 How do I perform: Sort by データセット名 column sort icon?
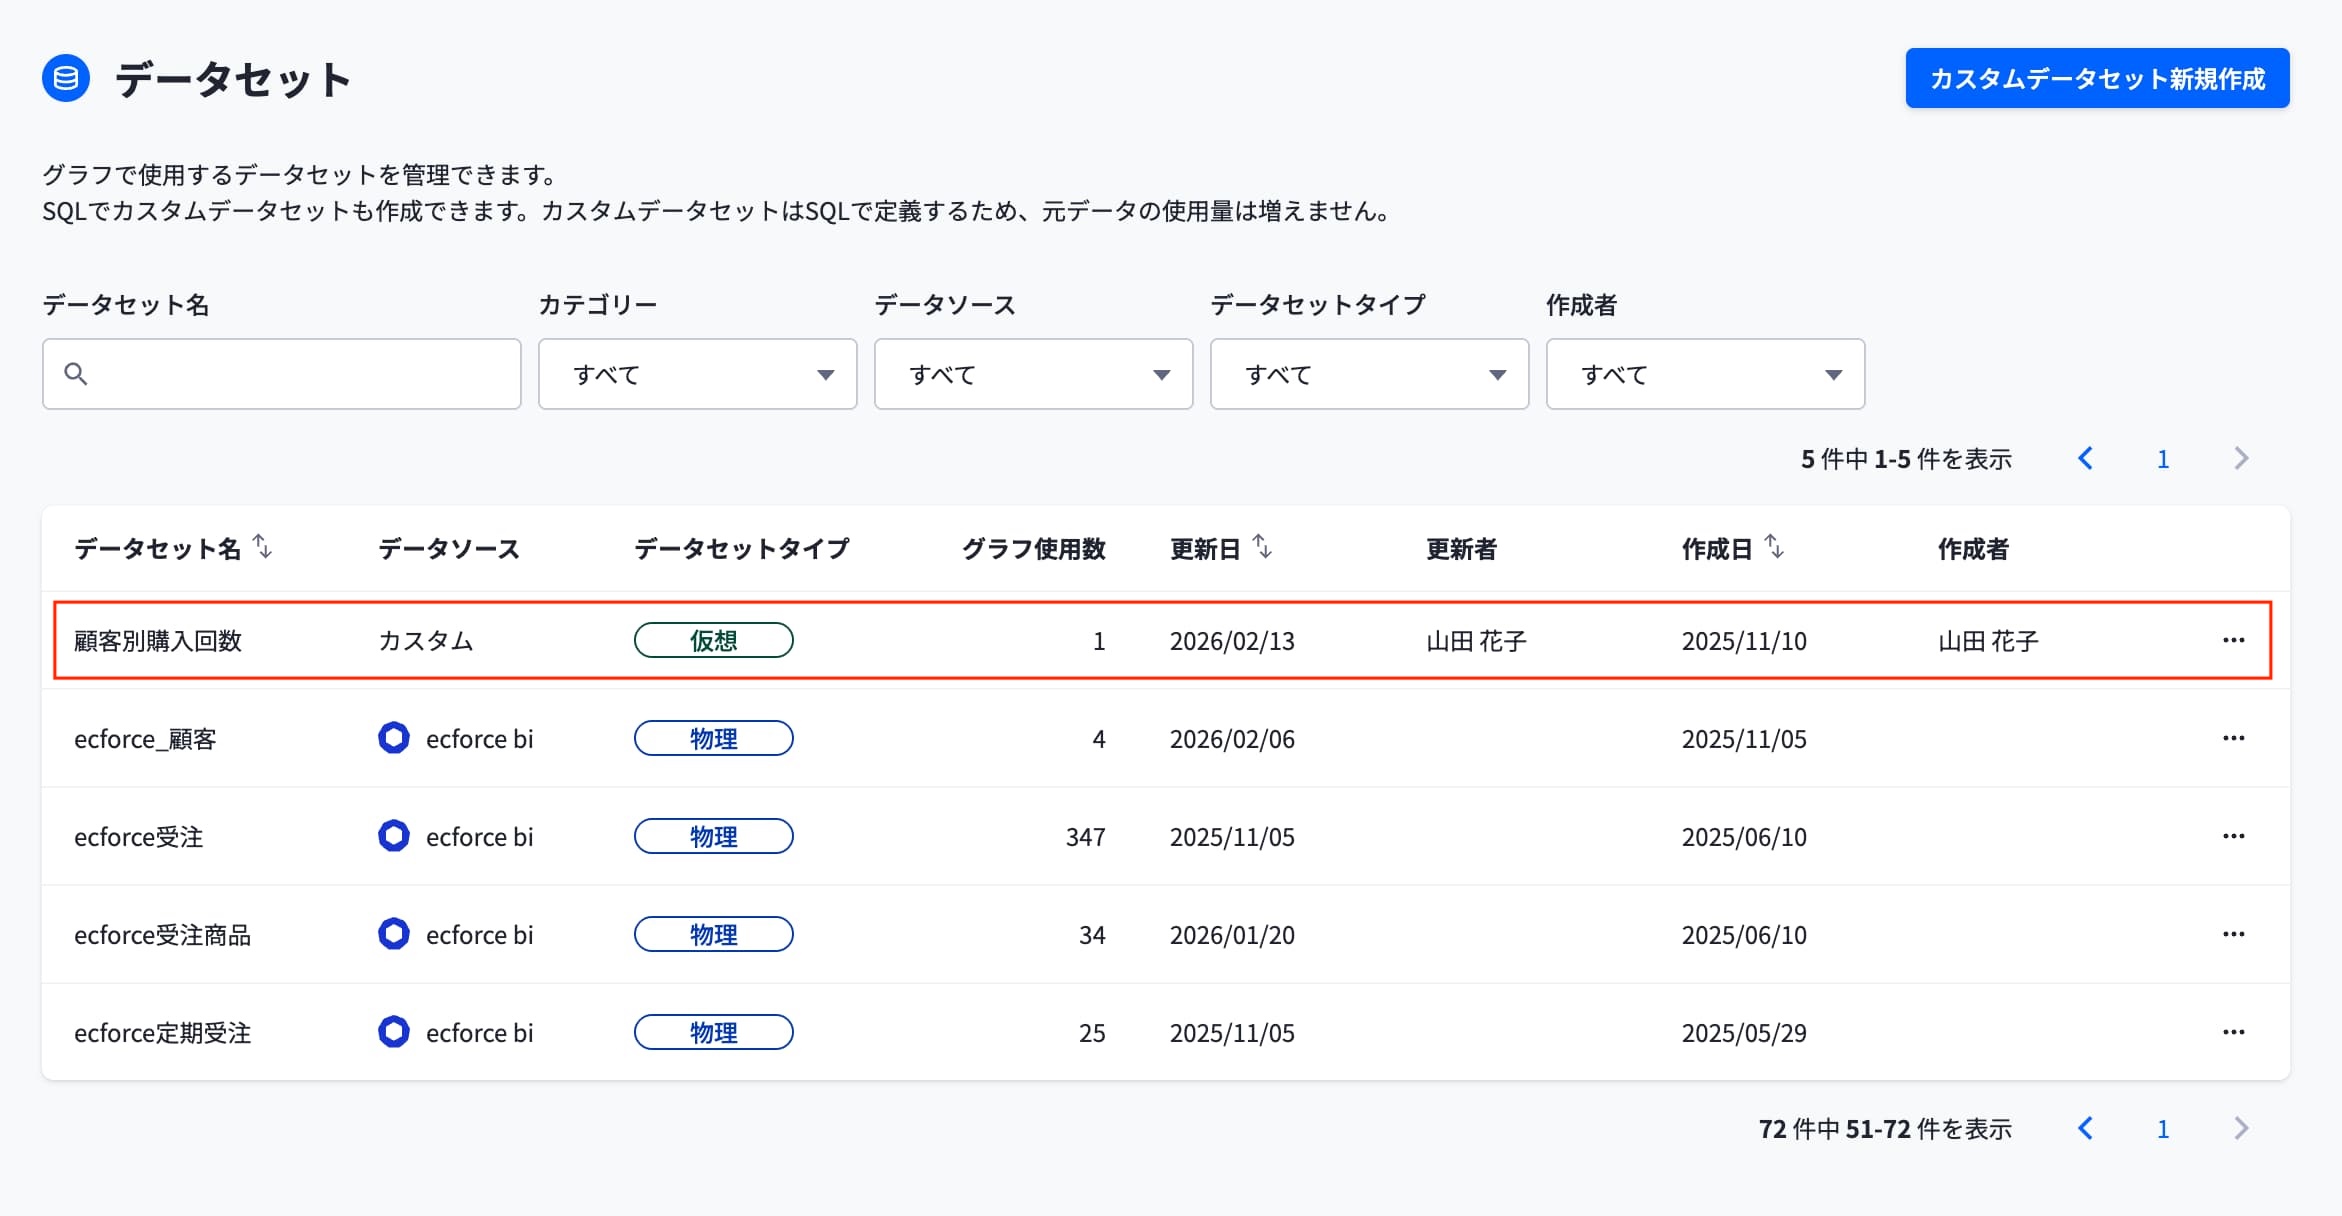click(x=262, y=546)
